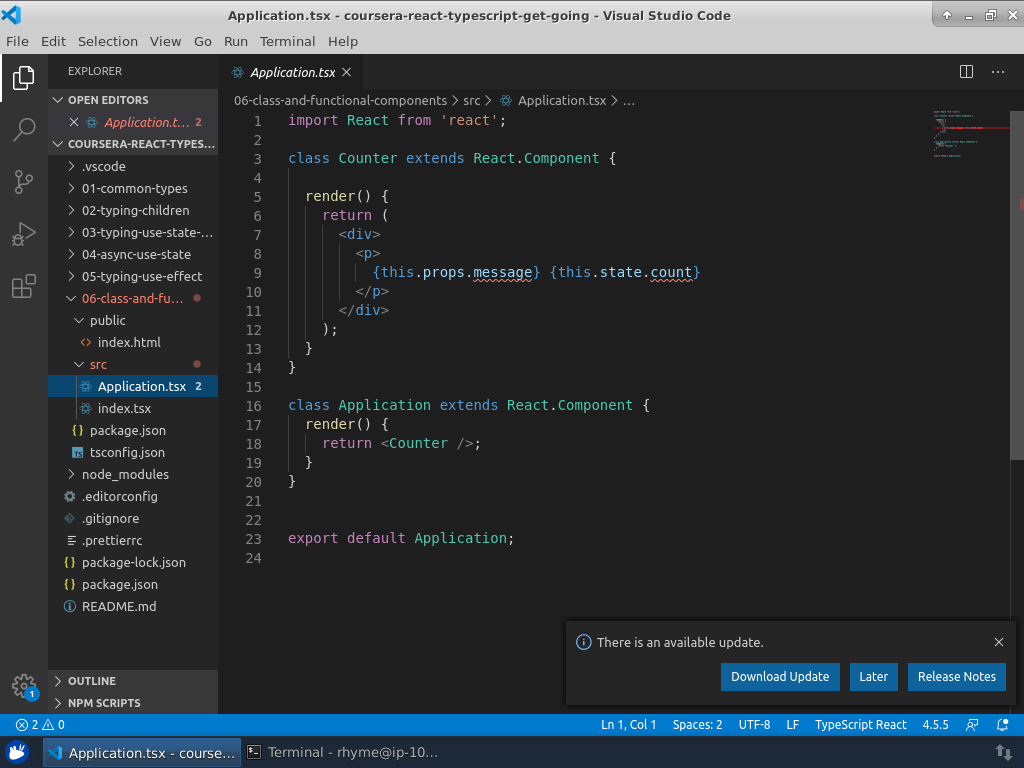
Task: Close the update notification popup
Action: click(x=998, y=642)
